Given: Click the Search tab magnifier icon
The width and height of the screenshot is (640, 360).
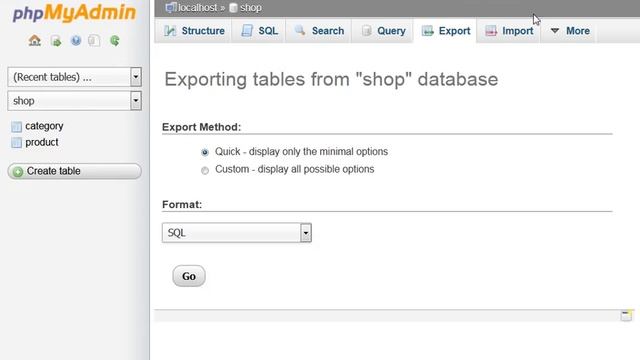Looking at the screenshot, I should (300, 31).
